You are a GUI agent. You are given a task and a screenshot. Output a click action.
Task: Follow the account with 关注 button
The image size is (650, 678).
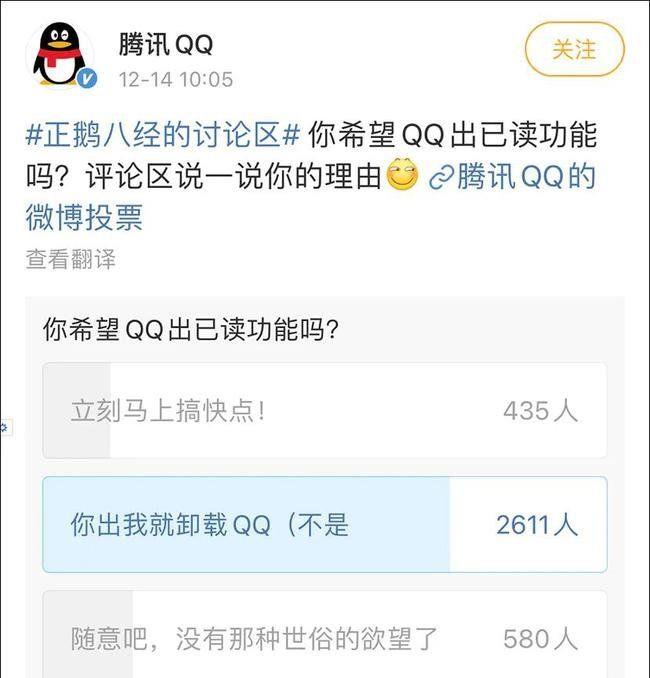click(x=574, y=49)
